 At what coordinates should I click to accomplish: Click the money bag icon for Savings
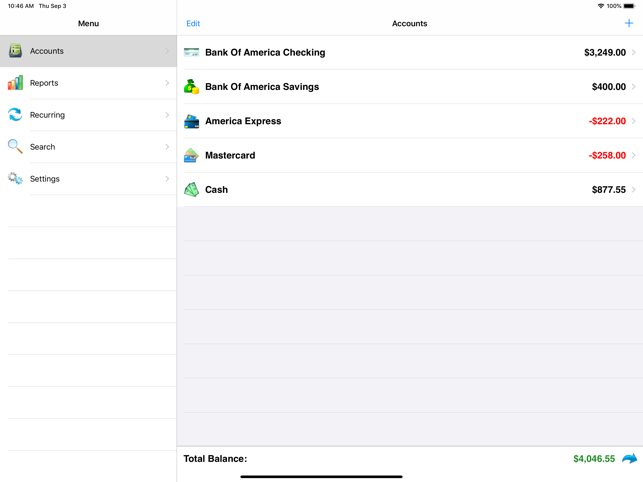pyautogui.click(x=191, y=87)
